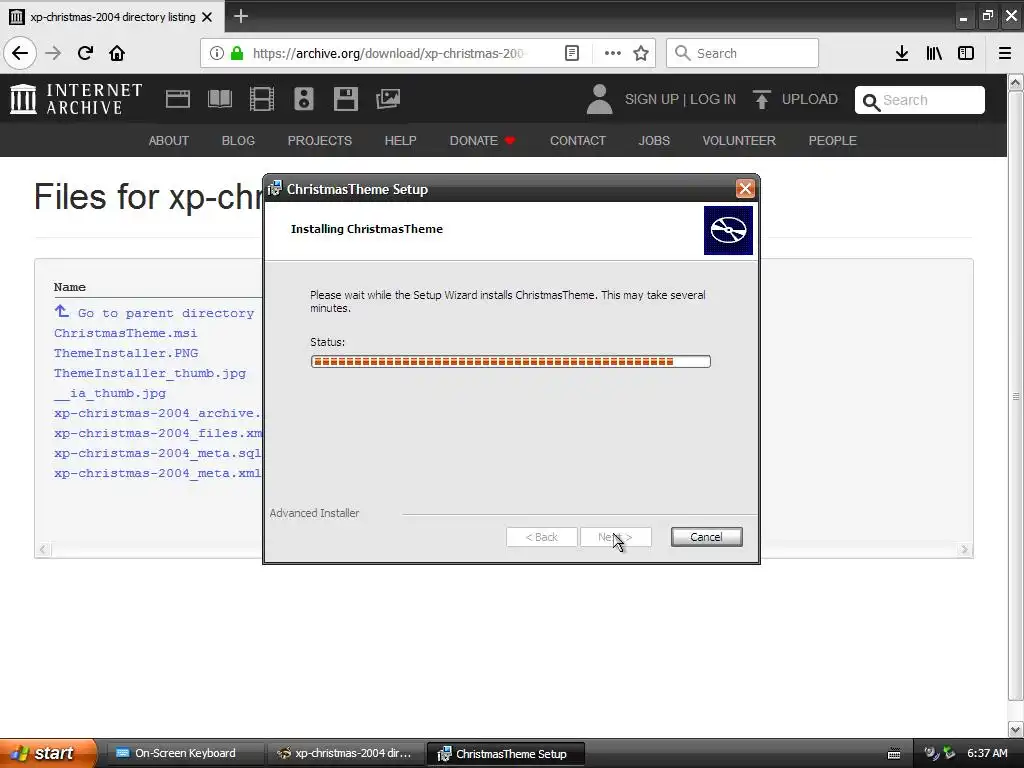Viewport: 1024px width, 768px height.
Task: Click the archive.org URL address field
Action: pyautogui.click(x=389, y=53)
